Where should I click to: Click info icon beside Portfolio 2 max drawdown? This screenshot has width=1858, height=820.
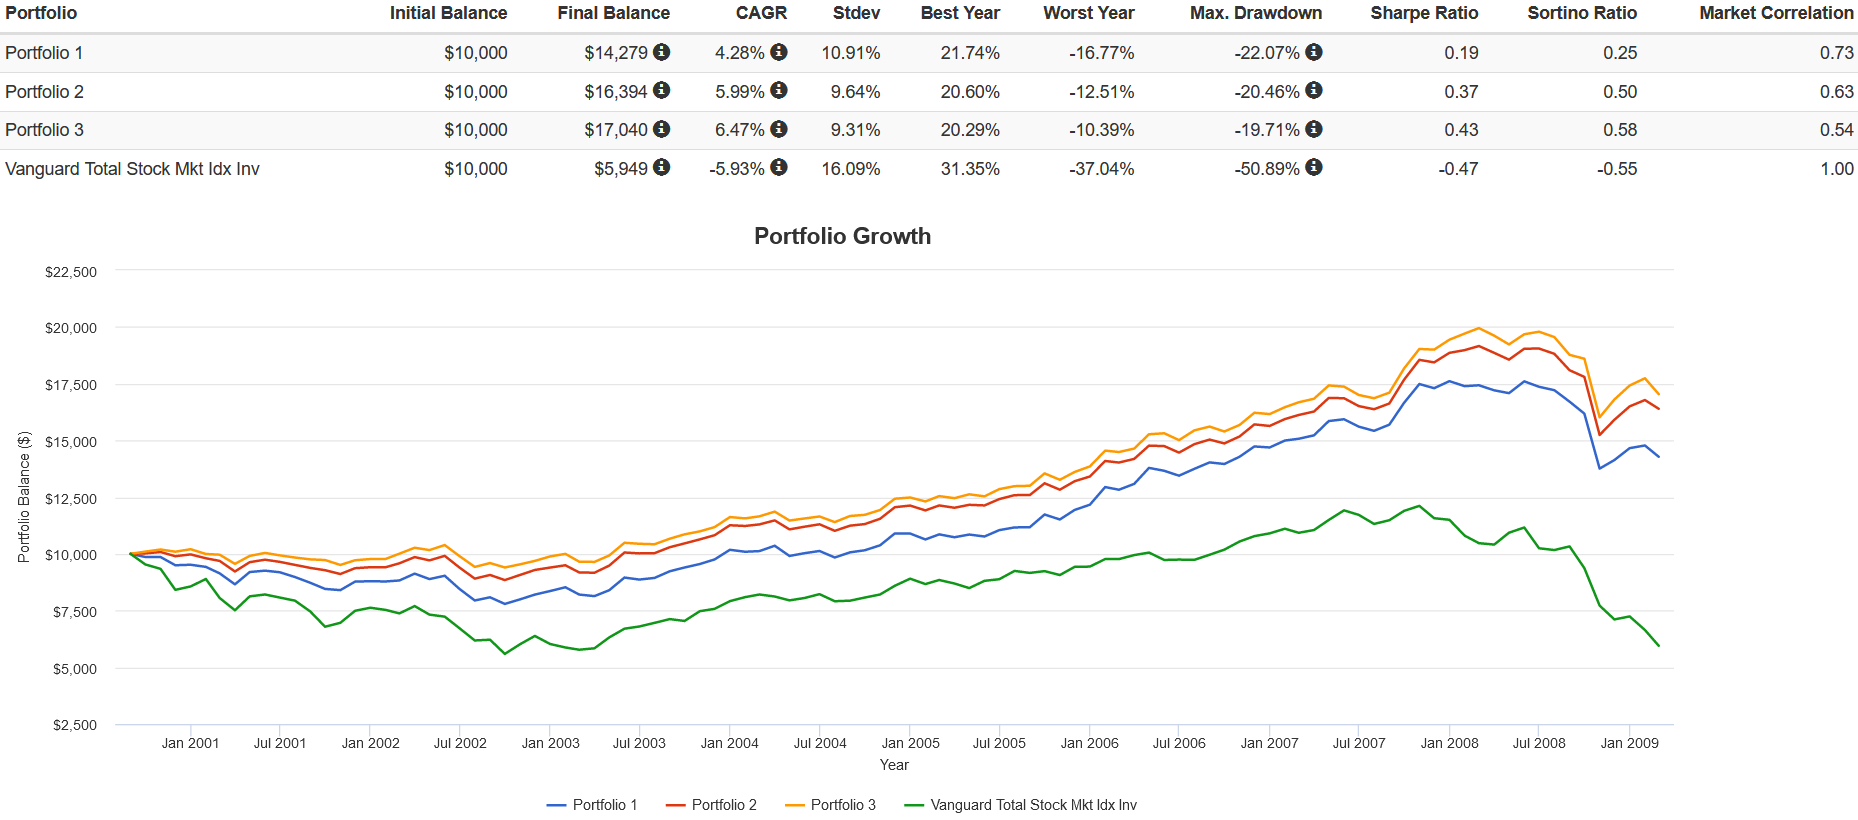click(1314, 90)
